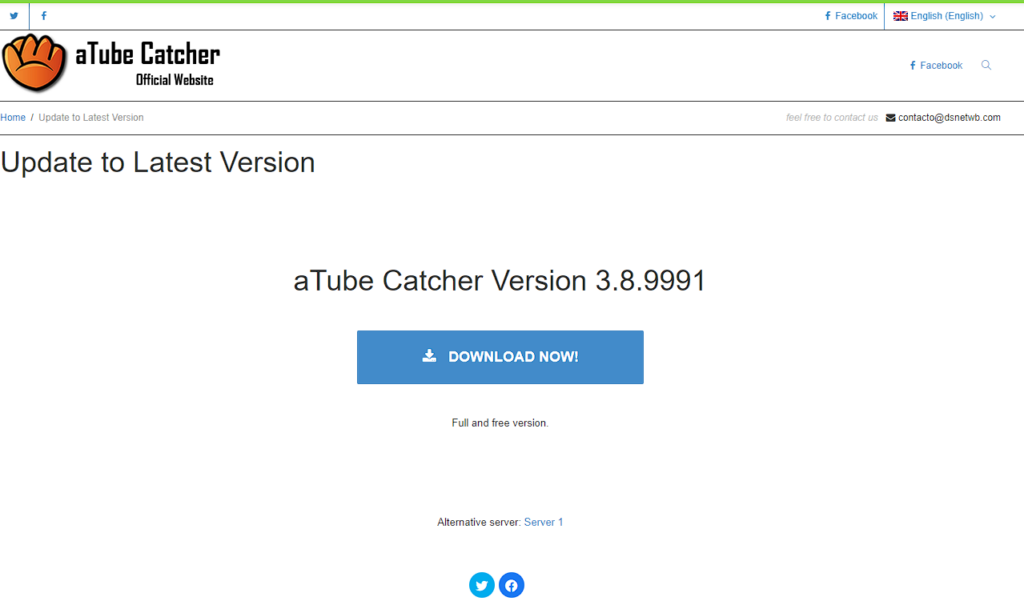Image resolution: width=1024 pixels, height=601 pixels.
Task: Click the envelope icon next to the email
Action: click(890, 118)
